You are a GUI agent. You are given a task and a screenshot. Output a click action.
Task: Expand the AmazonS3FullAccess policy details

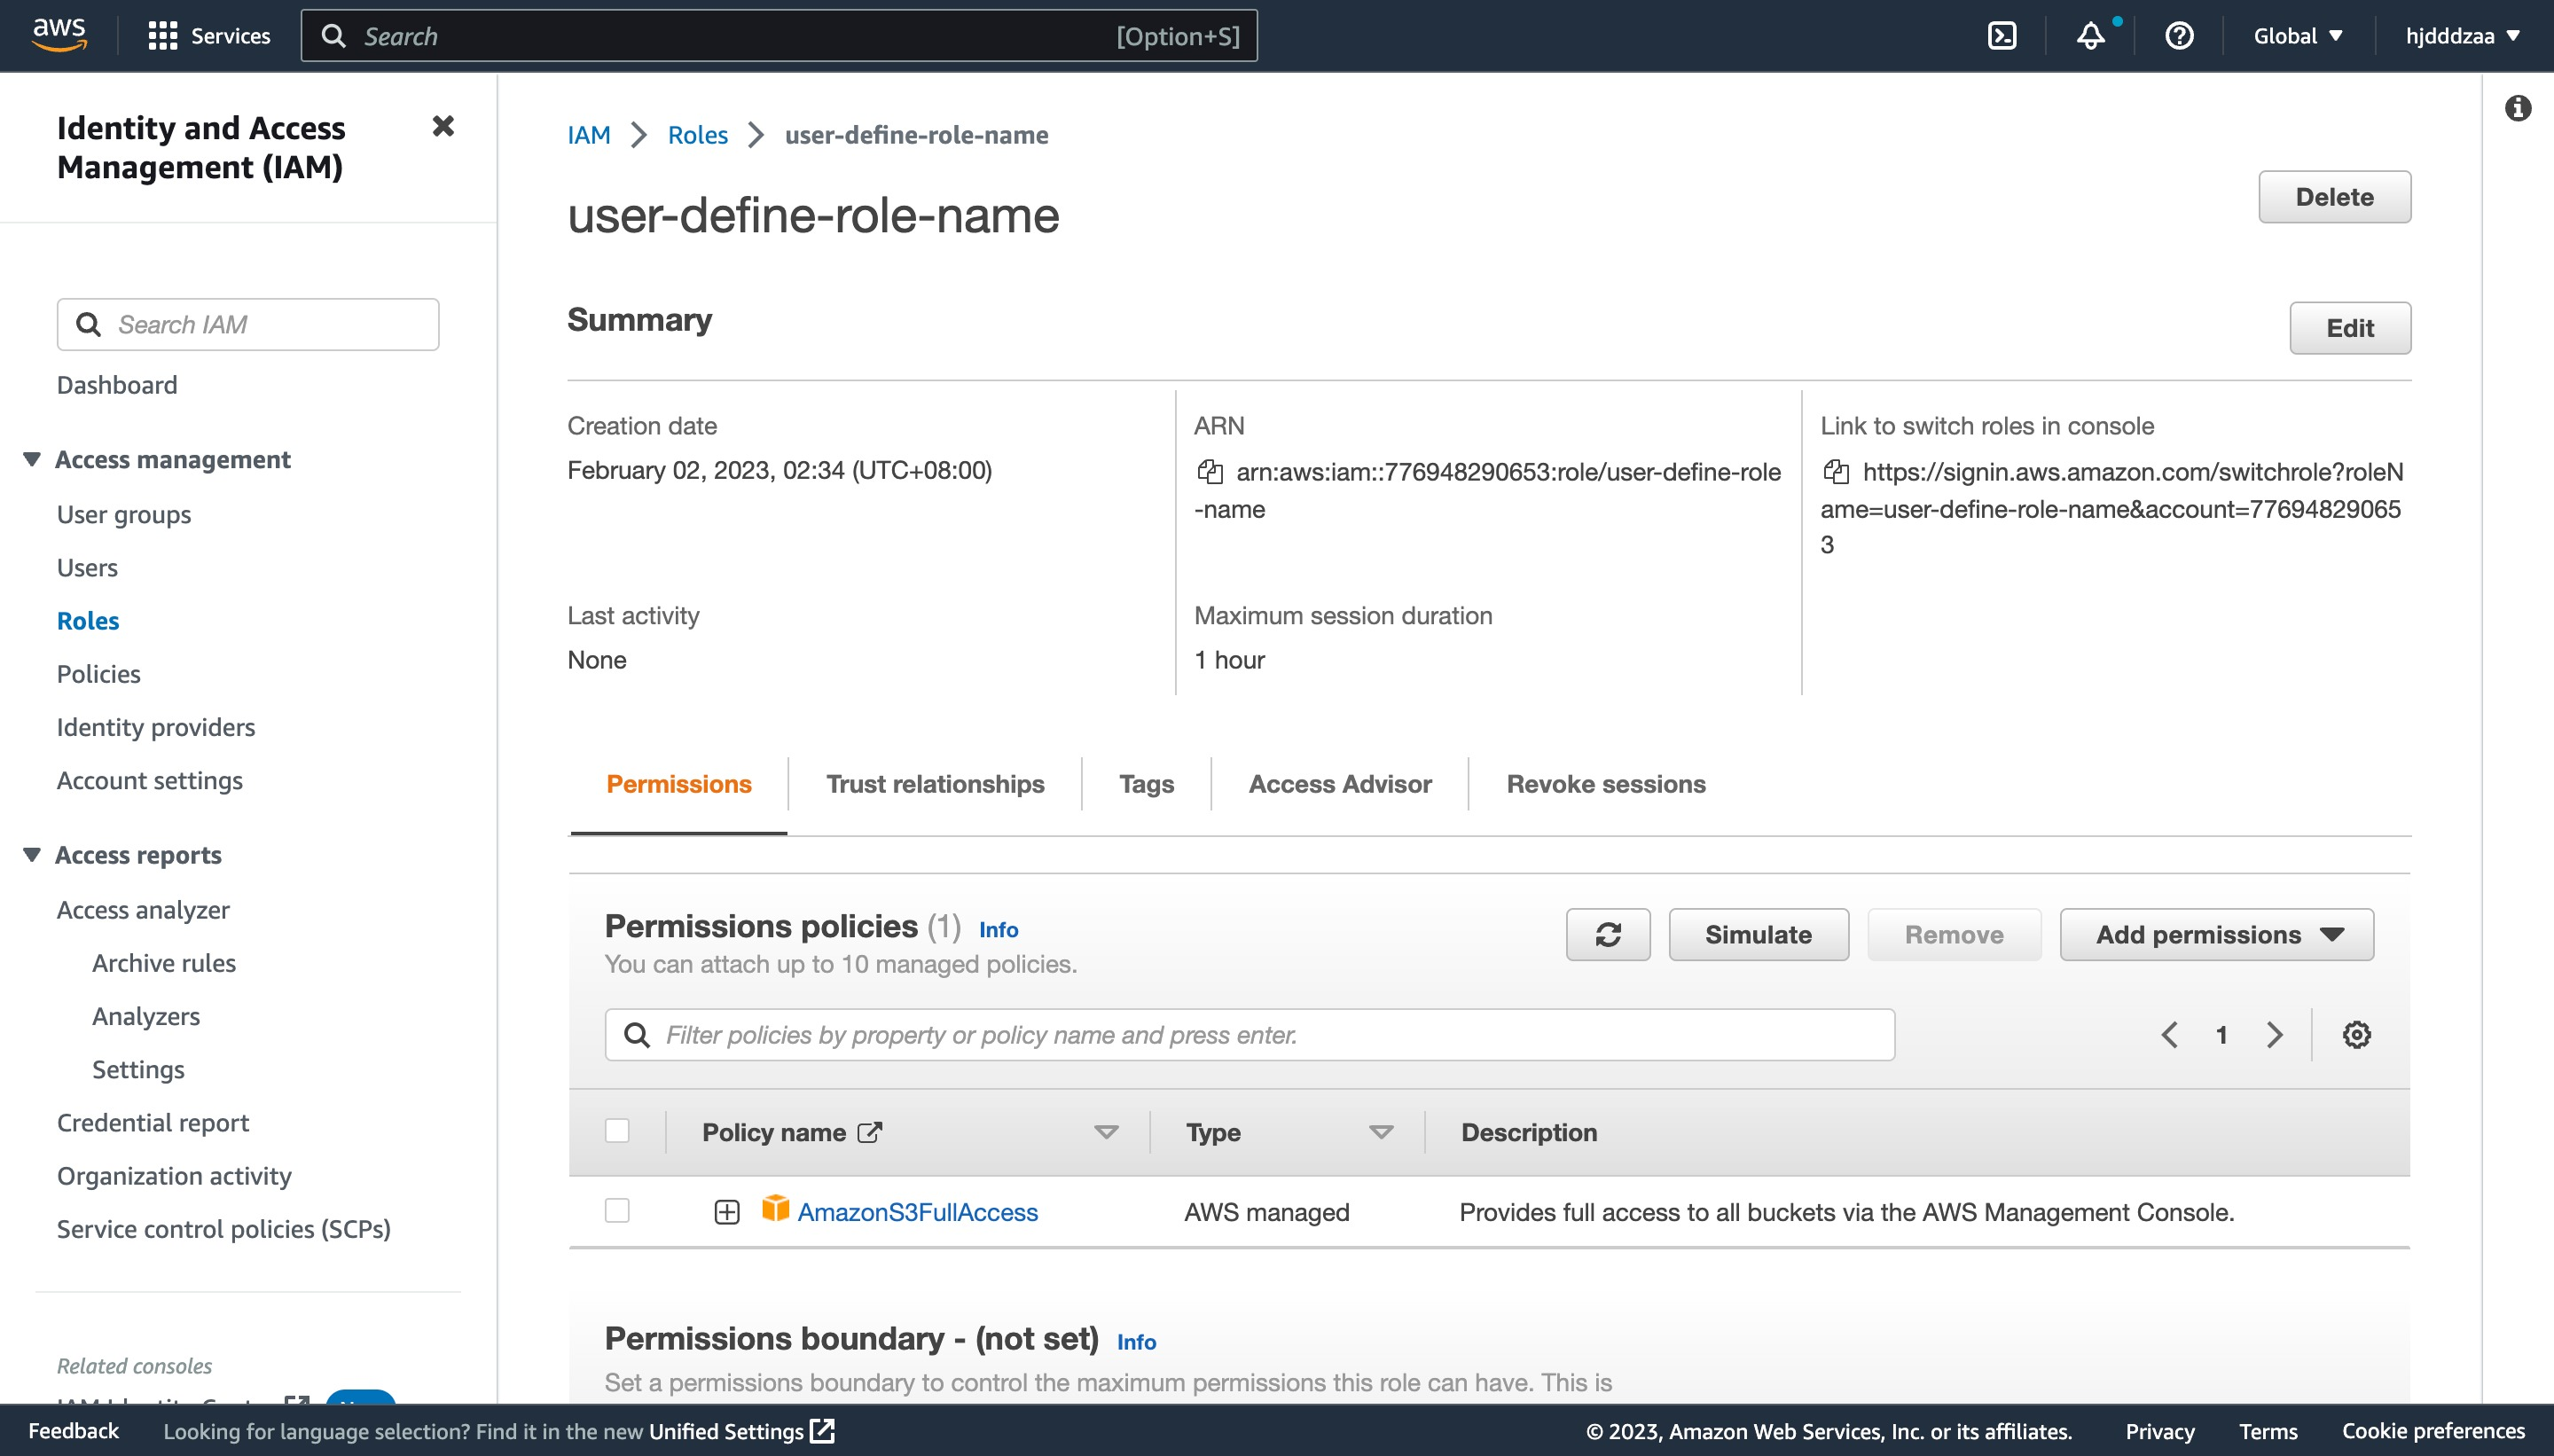point(727,1212)
